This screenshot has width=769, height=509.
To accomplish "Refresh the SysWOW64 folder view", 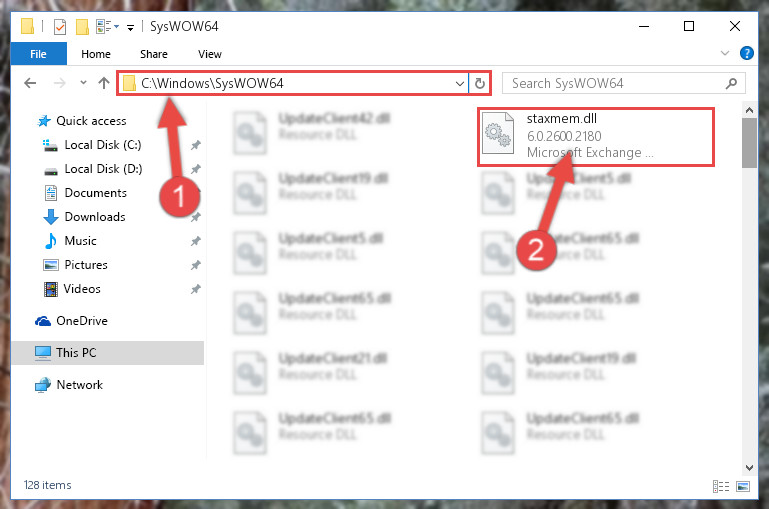I will [x=480, y=83].
